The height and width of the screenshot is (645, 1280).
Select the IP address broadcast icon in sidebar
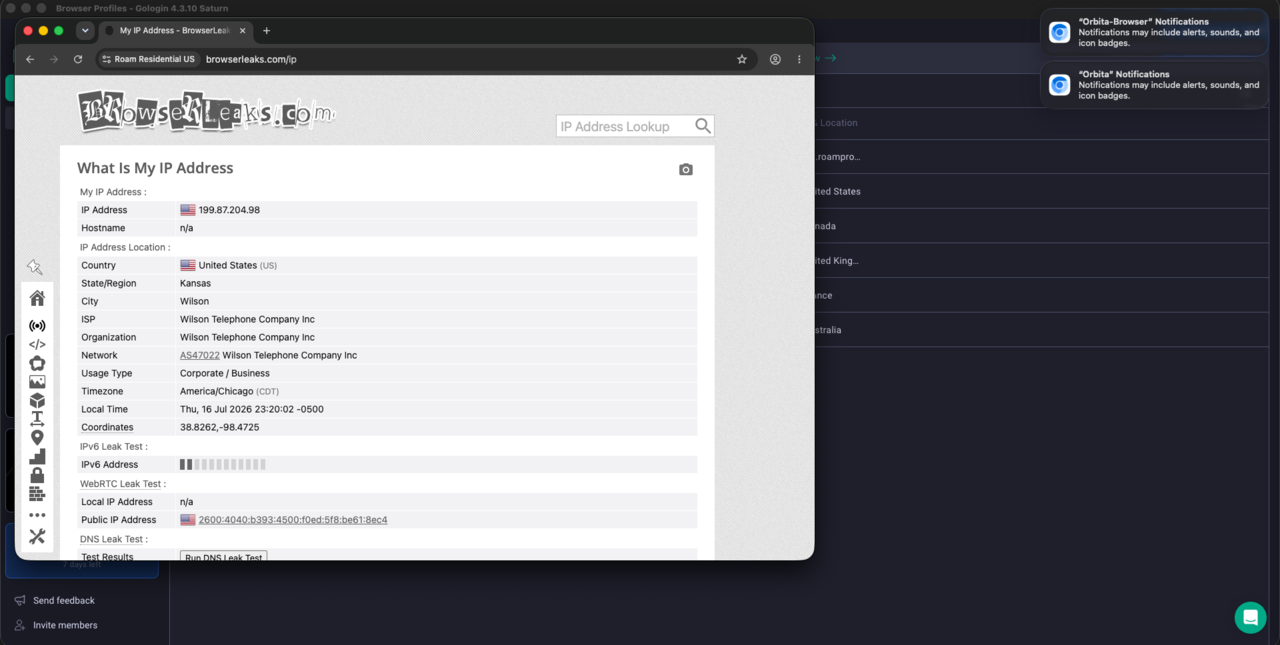click(37, 326)
